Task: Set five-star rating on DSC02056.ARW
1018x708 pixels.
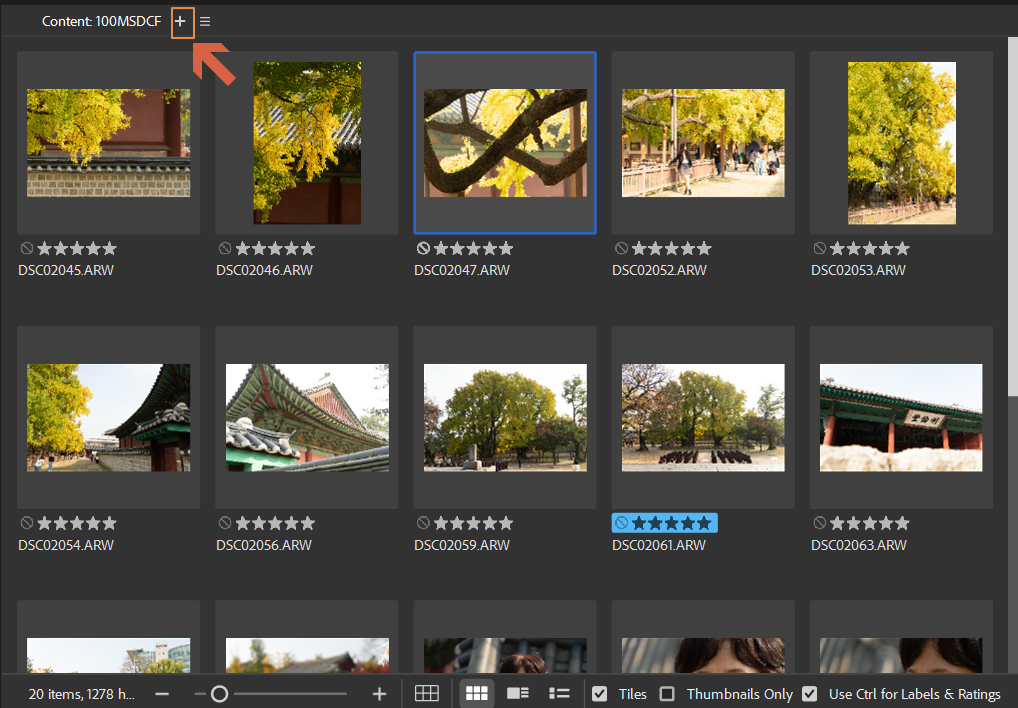Action: click(x=308, y=522)
